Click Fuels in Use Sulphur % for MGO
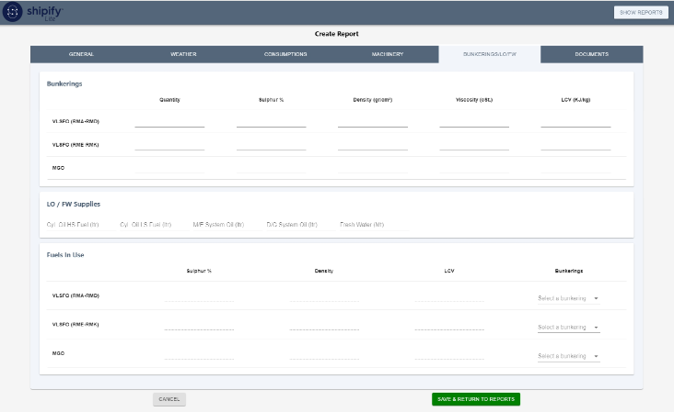The width and height of the screenshot is (674, 412). tap(198, 354)
